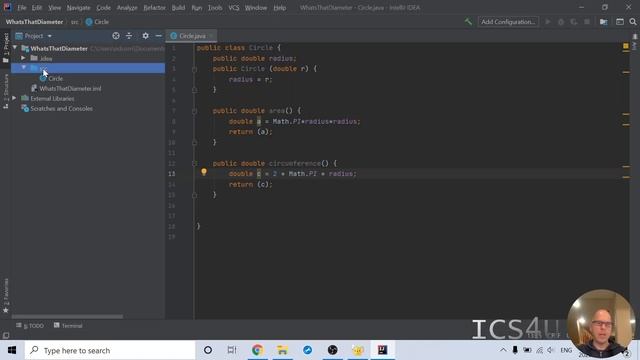640x360 pixels.
Task: Open the Navigate menu
Action: [x=78, y=8]
